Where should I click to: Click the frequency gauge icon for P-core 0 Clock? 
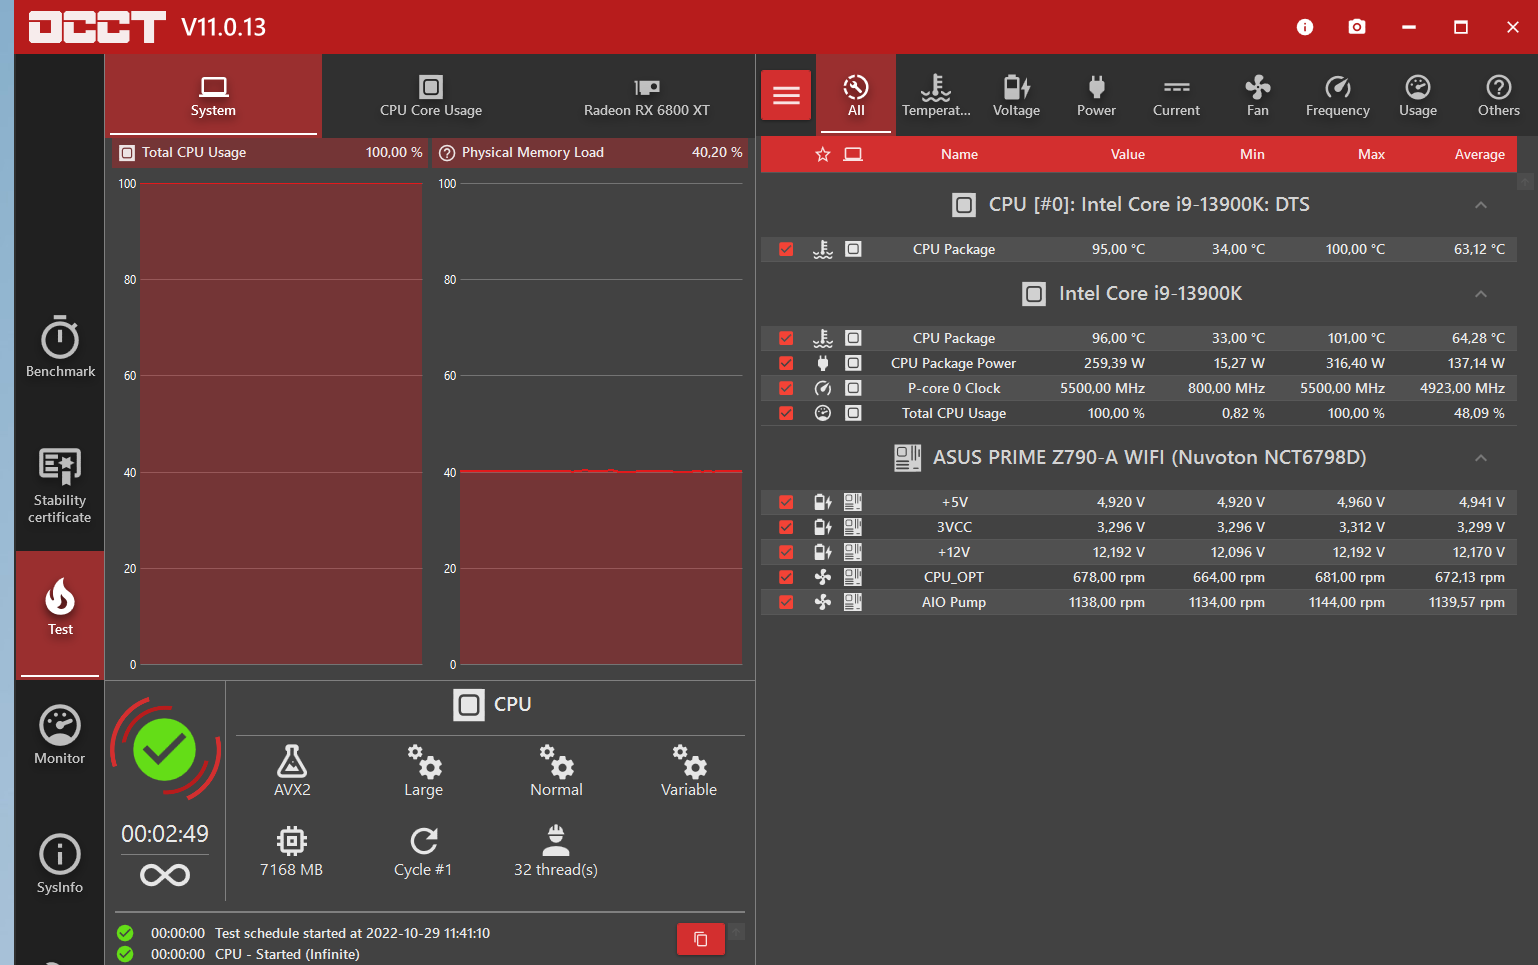(823, 388)
